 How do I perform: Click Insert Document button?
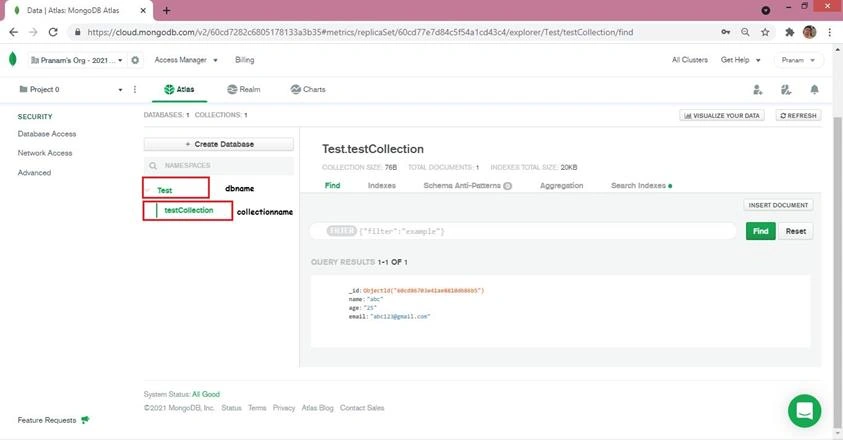(778, 205)
